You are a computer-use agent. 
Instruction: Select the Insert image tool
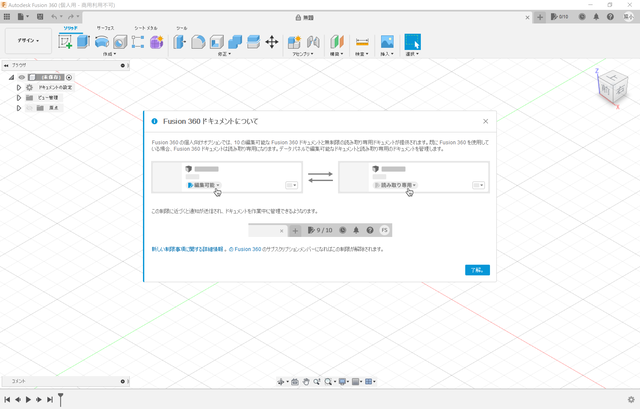(387, 42)
